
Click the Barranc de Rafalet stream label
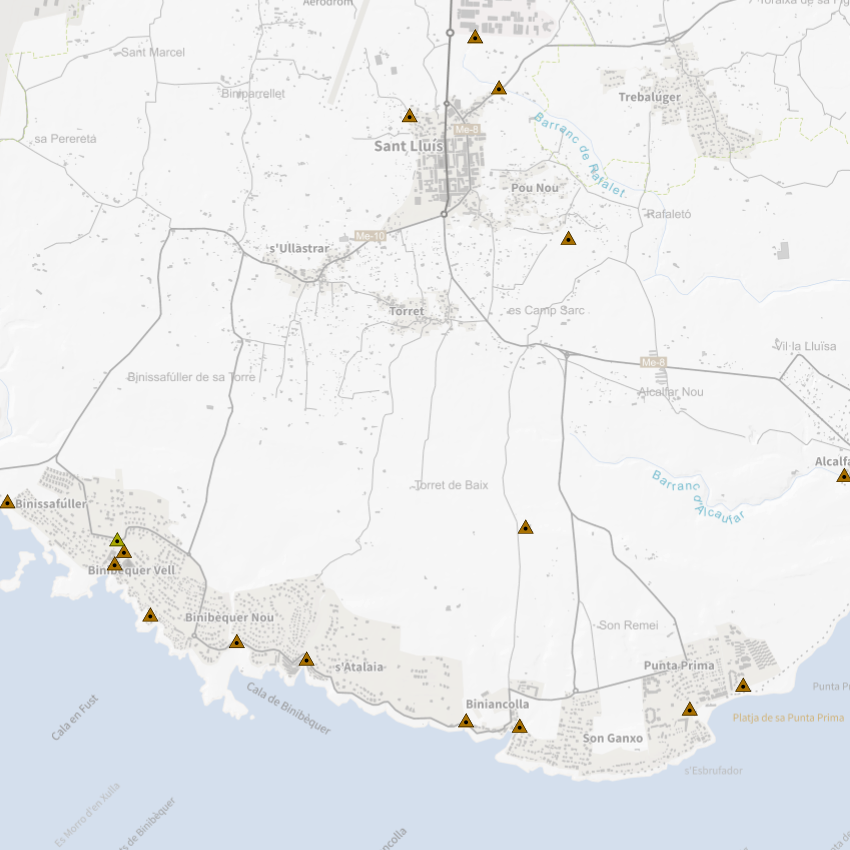pyautogui.click(x=580, y=155)
